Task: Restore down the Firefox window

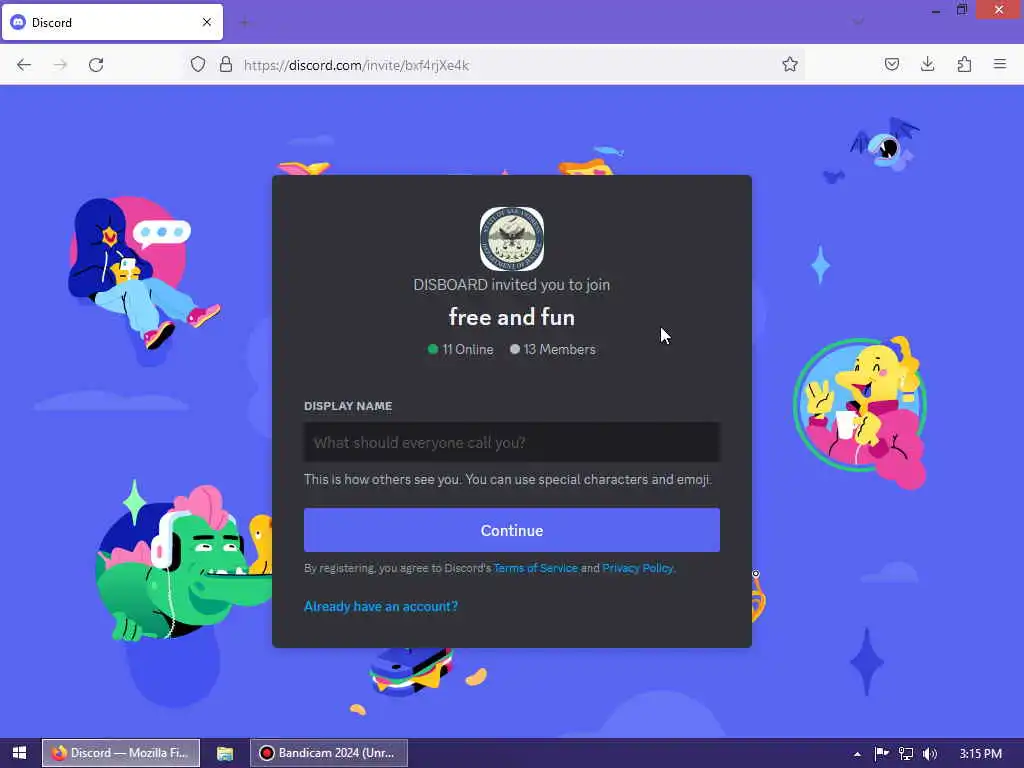Action: [962, 10]
